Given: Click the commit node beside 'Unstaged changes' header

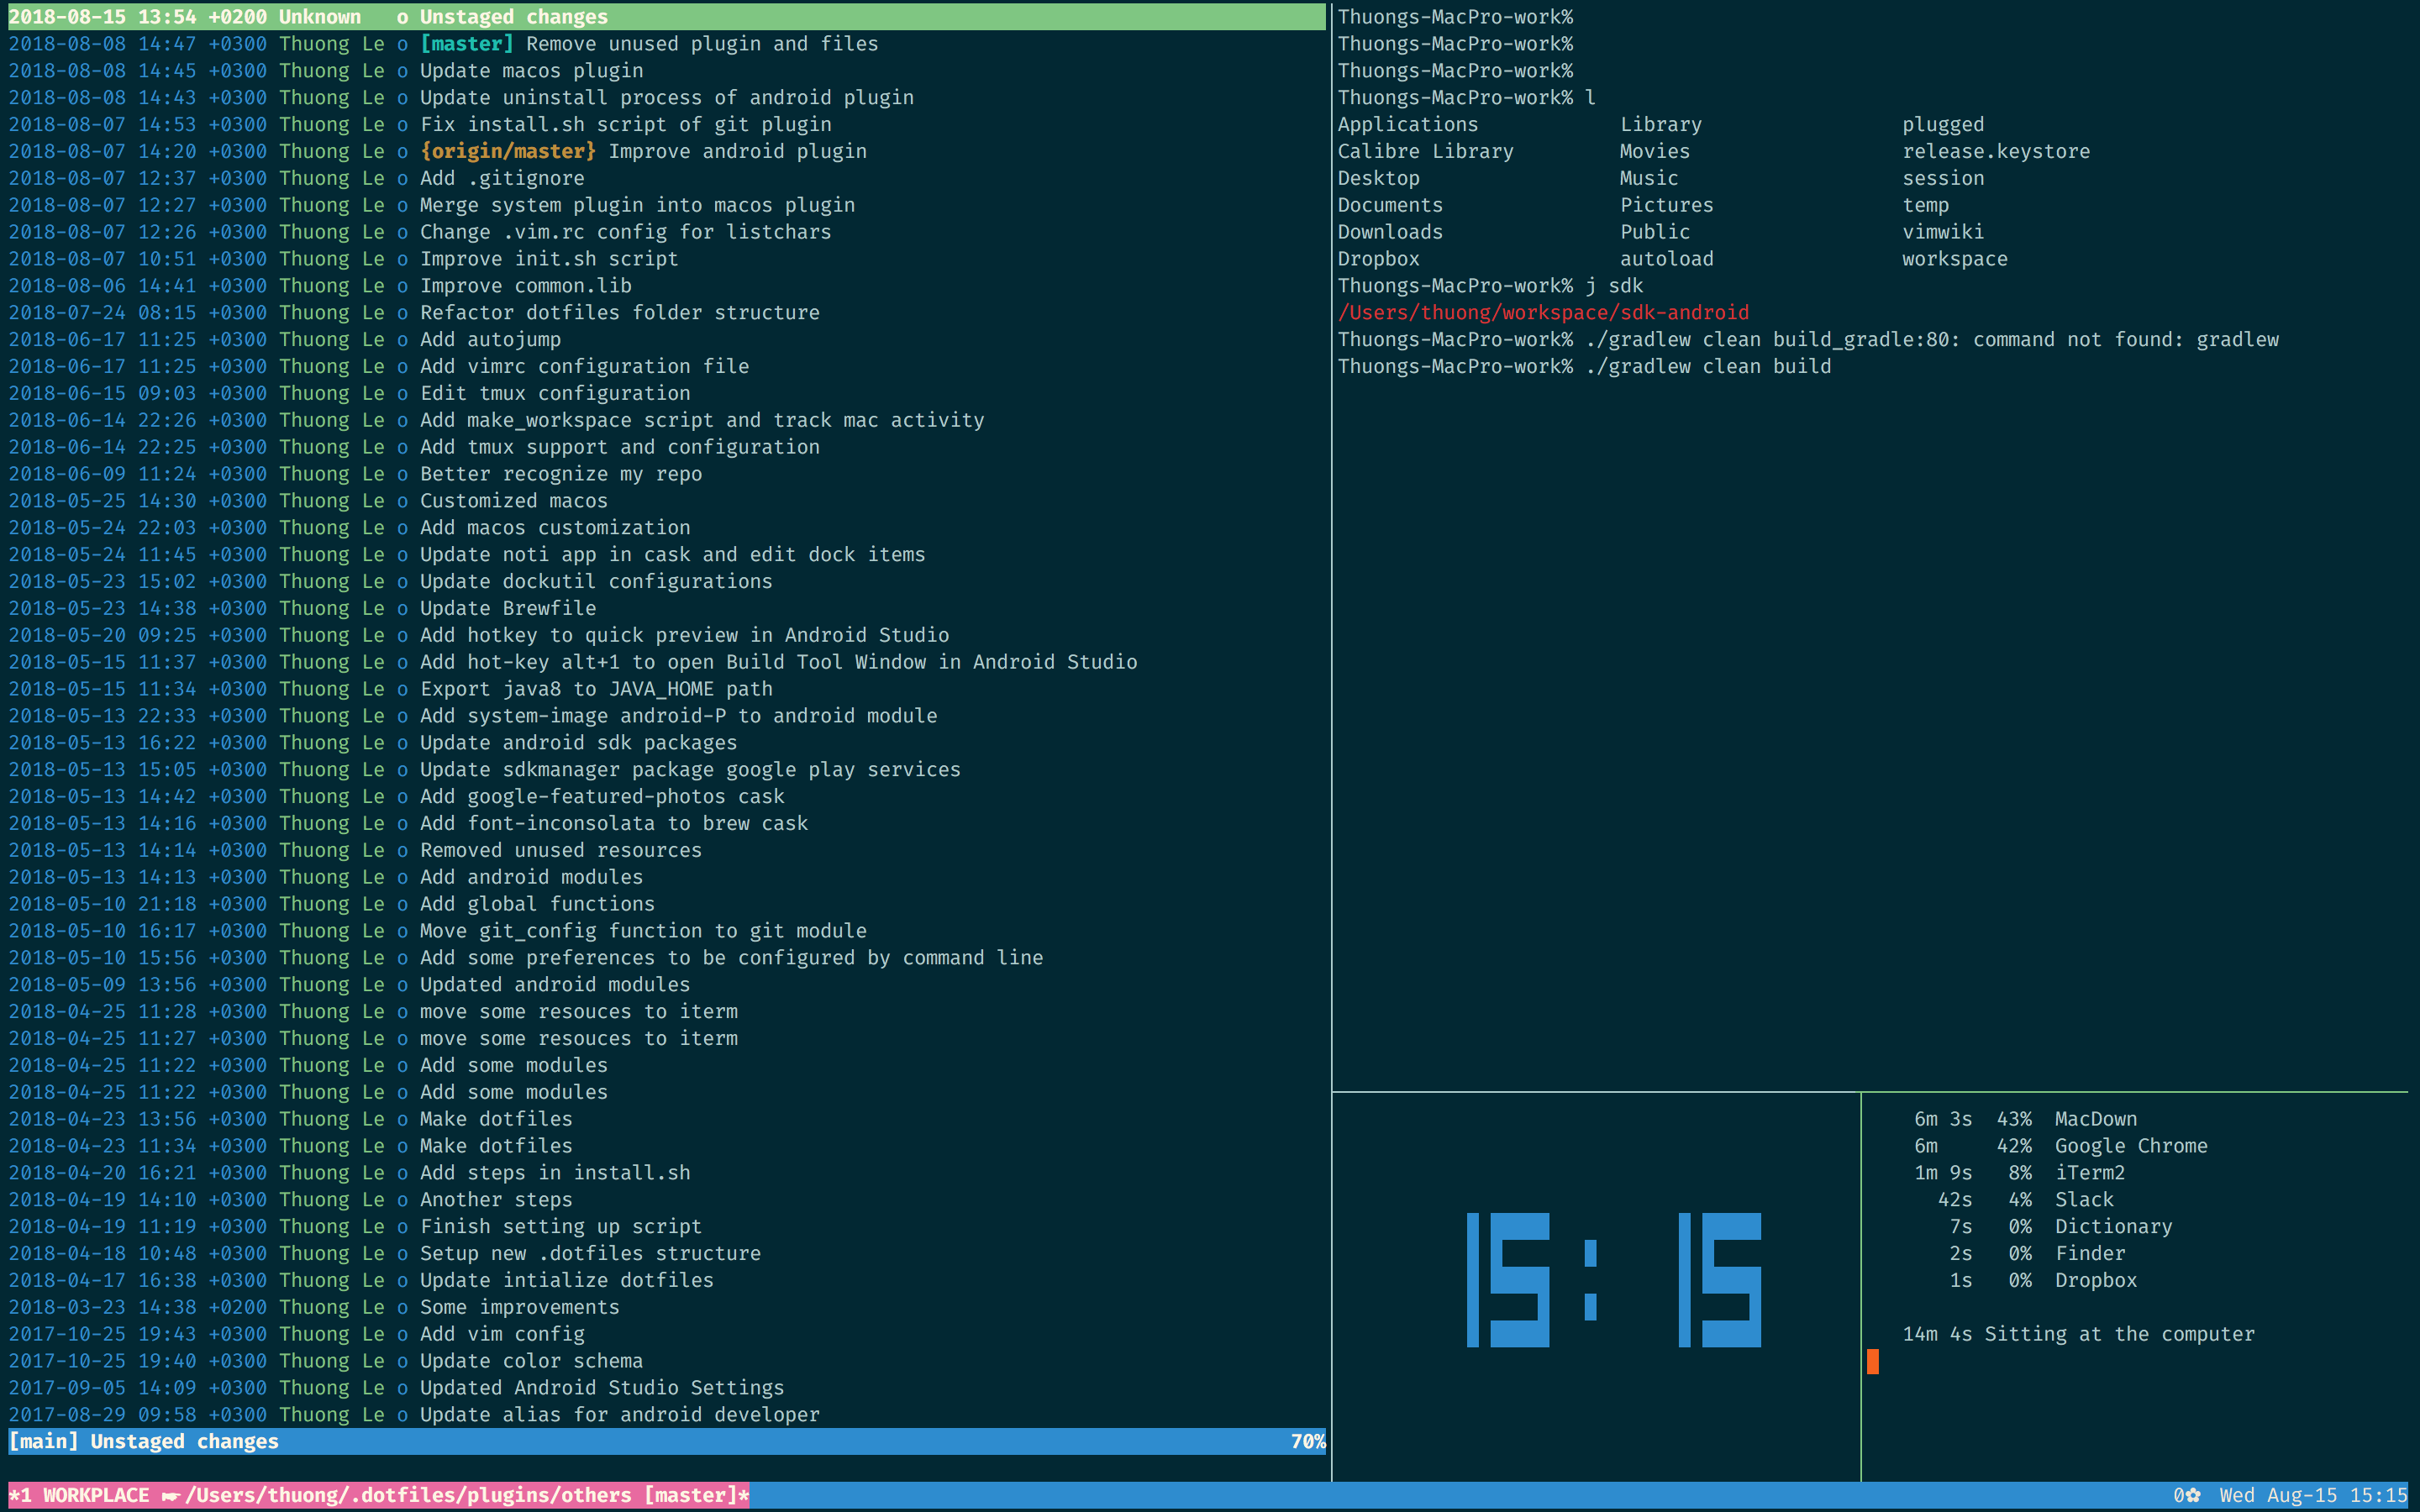Looking at the screenshot, I should tap(402, 17).
